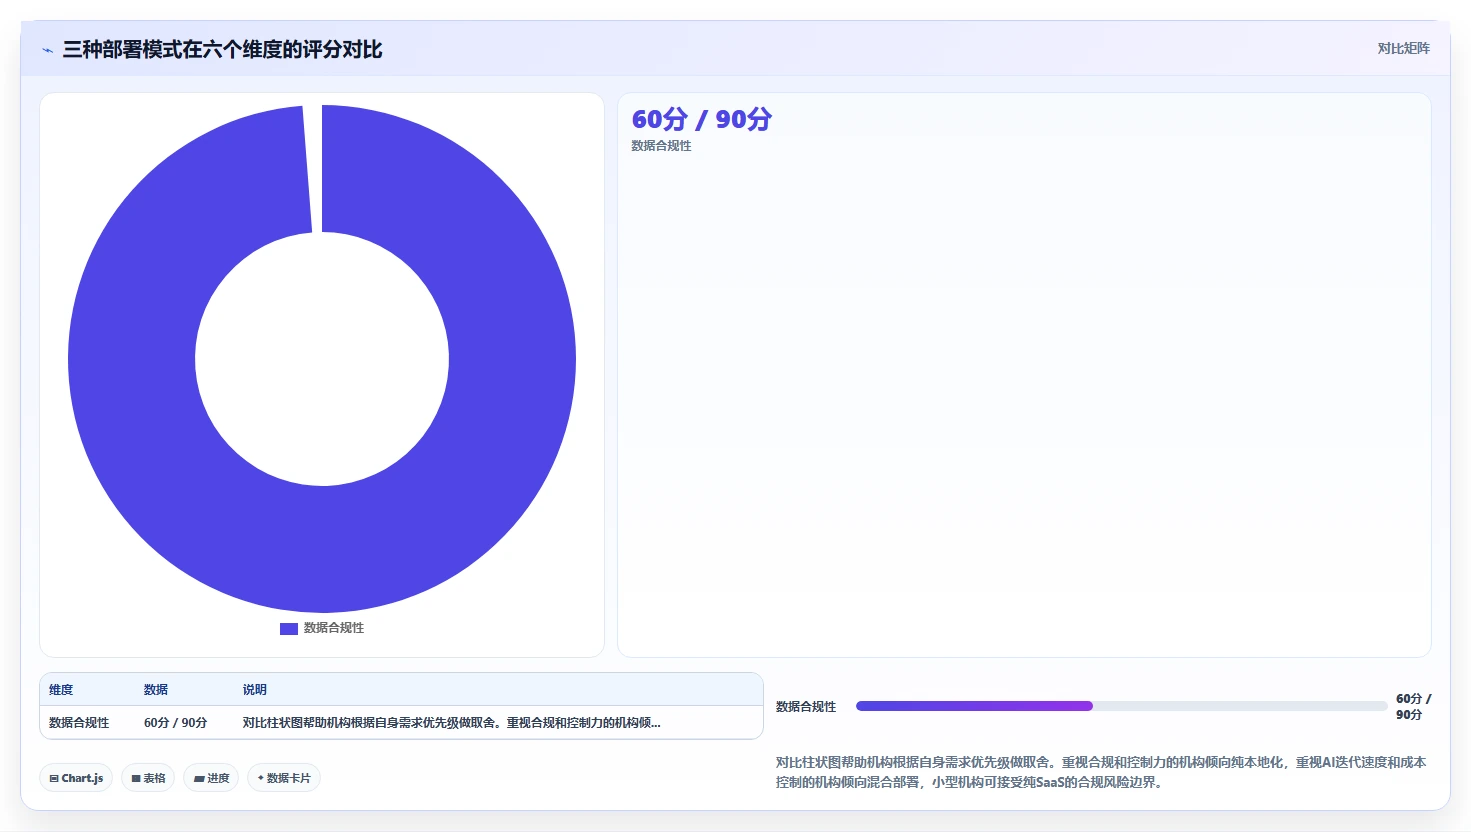
Task: Click the 数据合规性 table row cell
Action: click(x=79, y=723)
